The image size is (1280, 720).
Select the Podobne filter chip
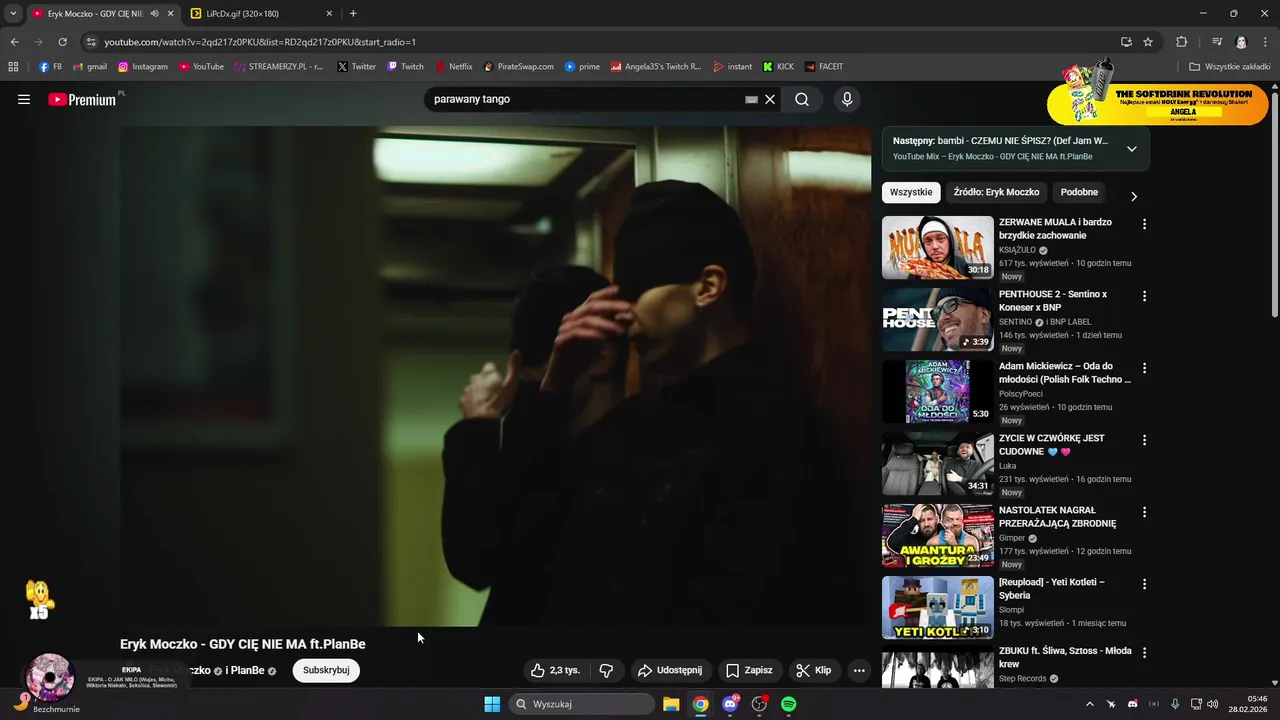pos(1079,192)
